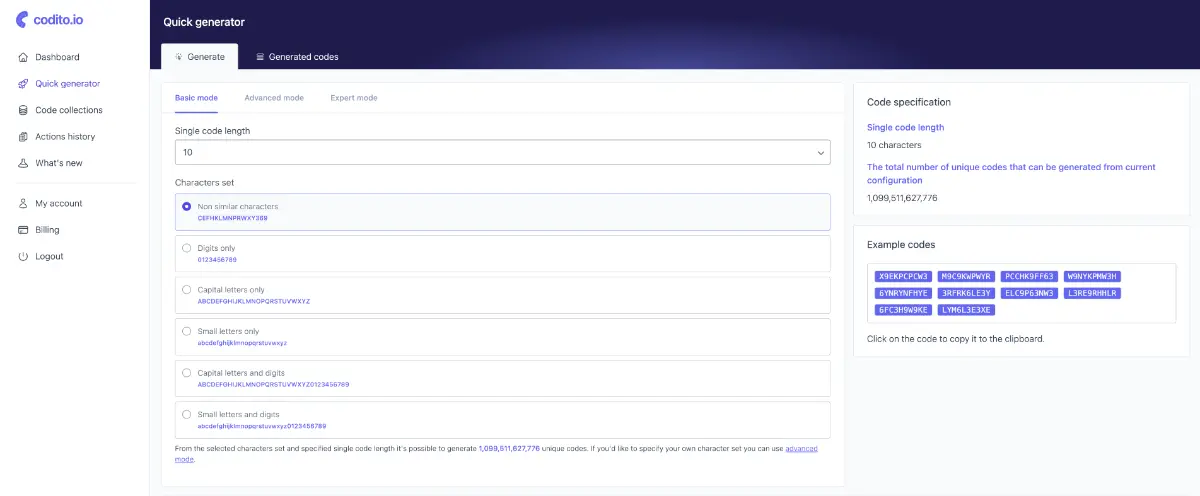Open My account settings
Viewport: 1200px width, 496px height.
59,203
